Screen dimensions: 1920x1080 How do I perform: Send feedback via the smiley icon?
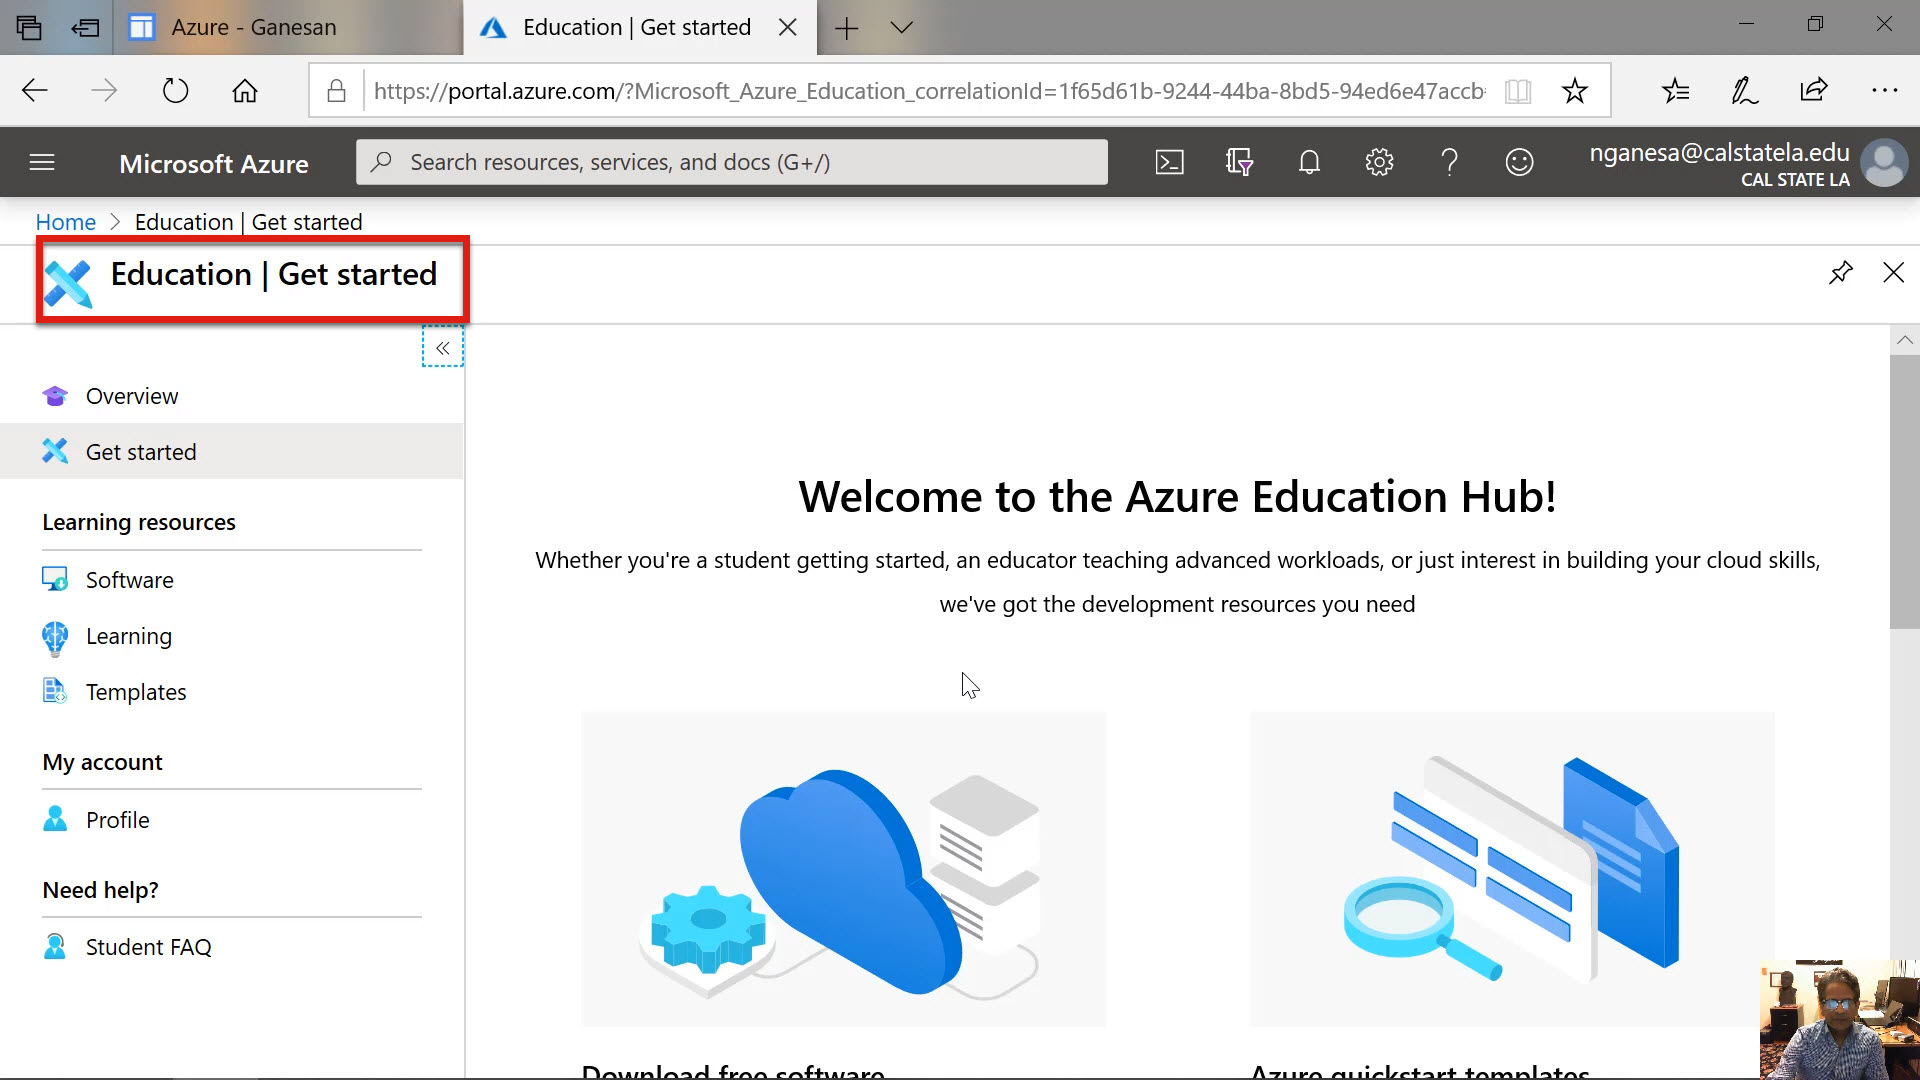point(1519,162)
